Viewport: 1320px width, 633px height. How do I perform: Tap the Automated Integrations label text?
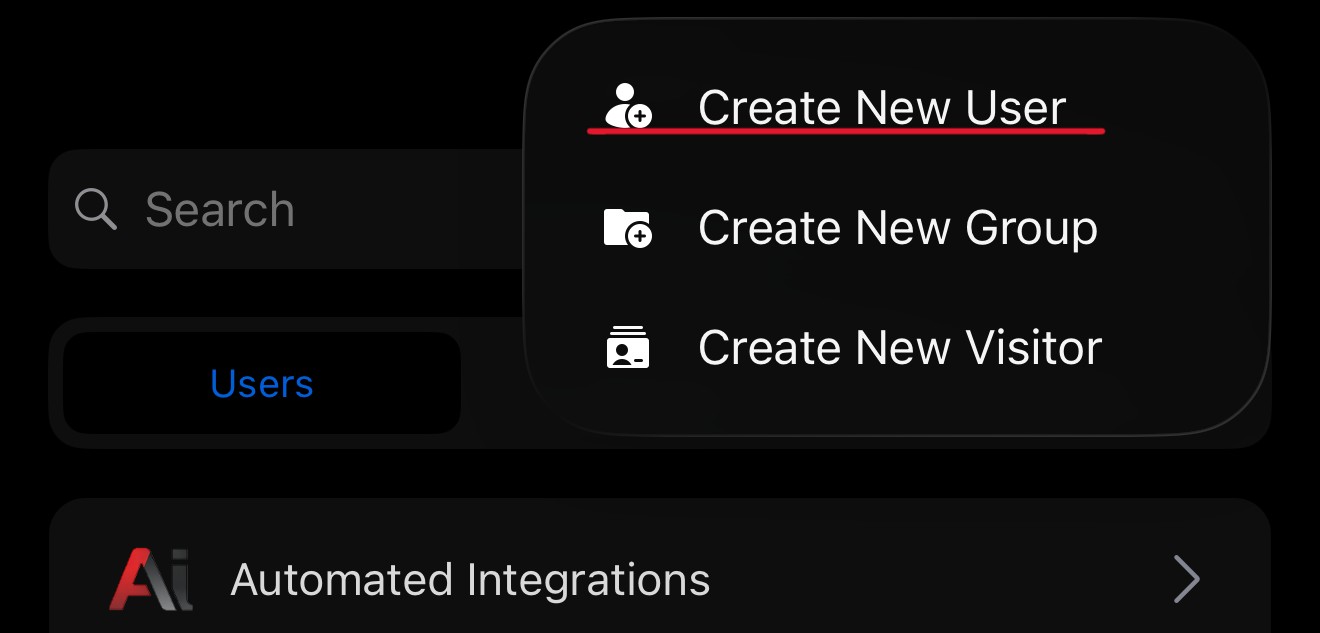click(470, 580)
